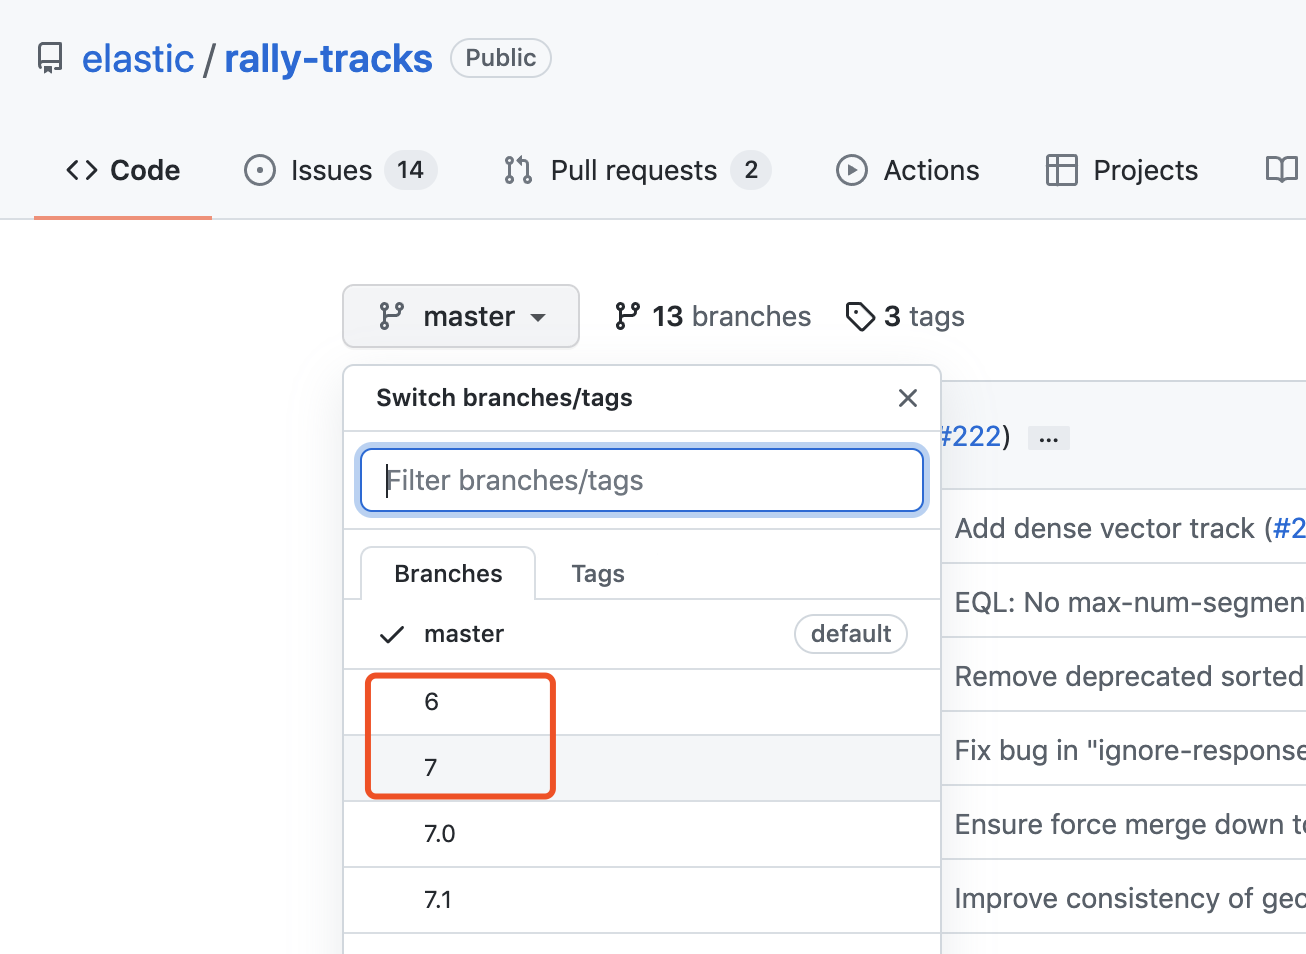Open the elastic organization link
The height and width of the screenshot is (954, 1306).
click(x=138, y=58)
